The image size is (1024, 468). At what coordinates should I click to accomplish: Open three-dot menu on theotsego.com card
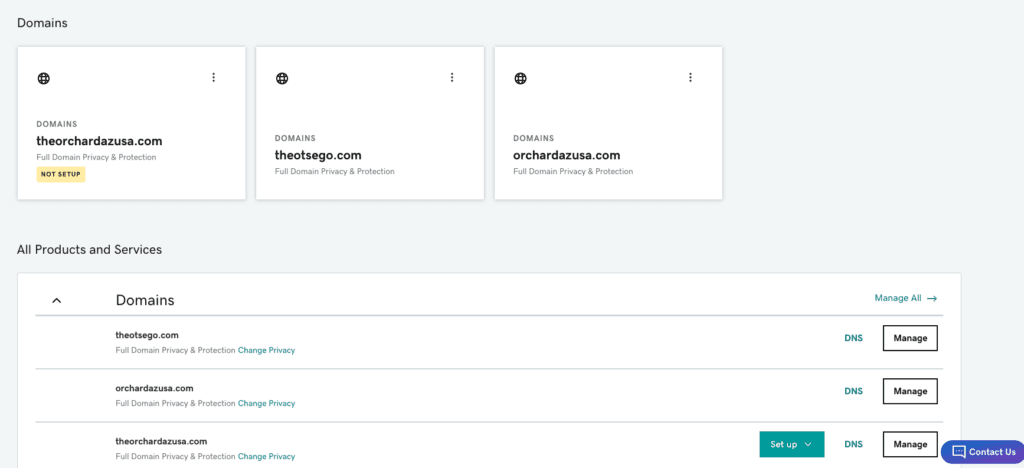pos(451,77)
